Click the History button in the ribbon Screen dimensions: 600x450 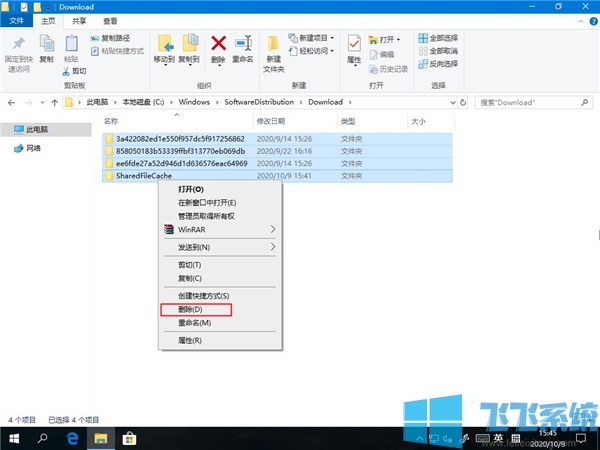388,69
